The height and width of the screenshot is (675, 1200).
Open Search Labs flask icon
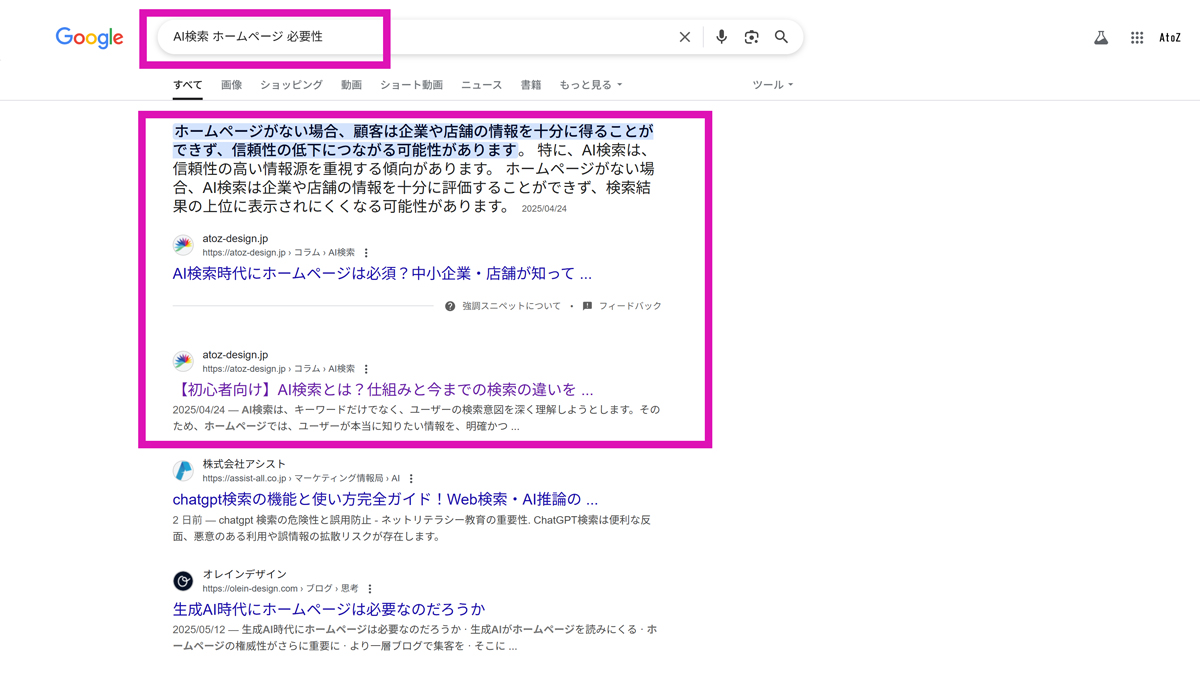click(1101, 38)
